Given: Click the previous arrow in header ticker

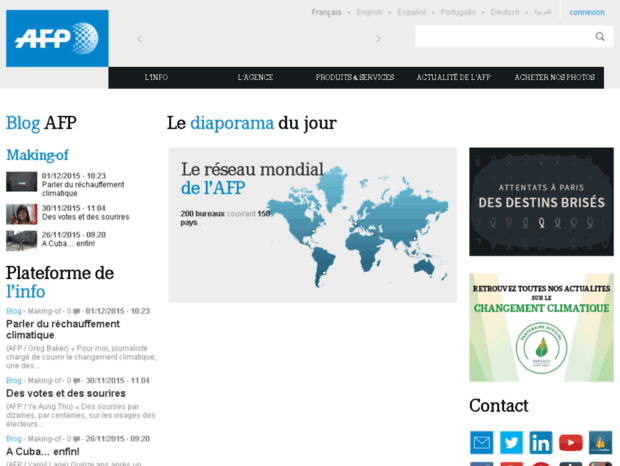Looking at the screenshot, I should [x=139, y=39].
